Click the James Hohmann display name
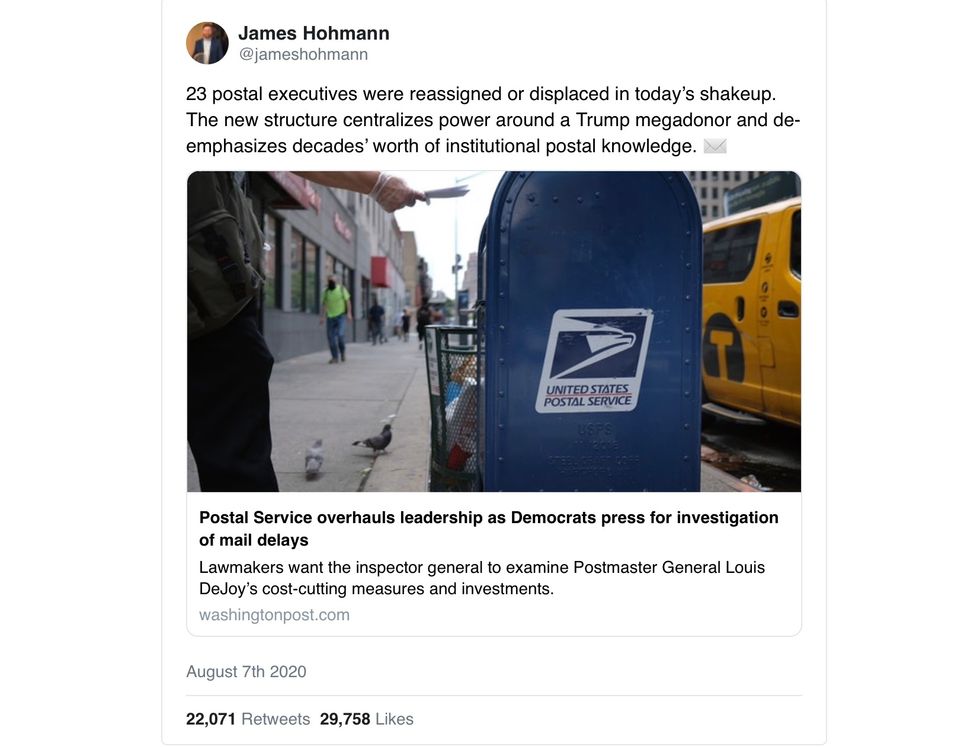Viewport: 980px width, 747px height. 313,33
